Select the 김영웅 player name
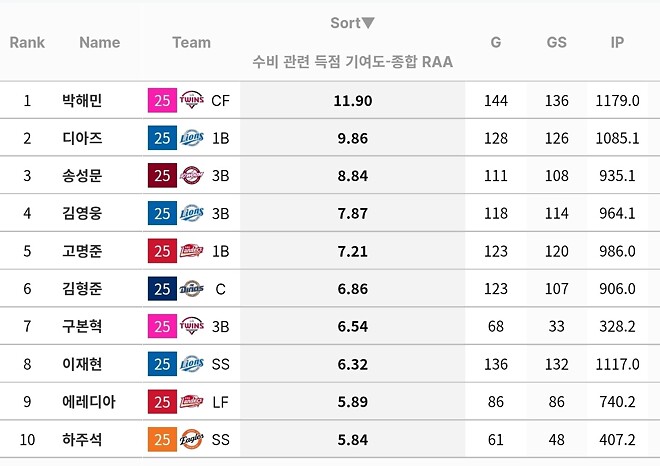Image resolution: width=660 pixels, height=466 pixels. 82,213
